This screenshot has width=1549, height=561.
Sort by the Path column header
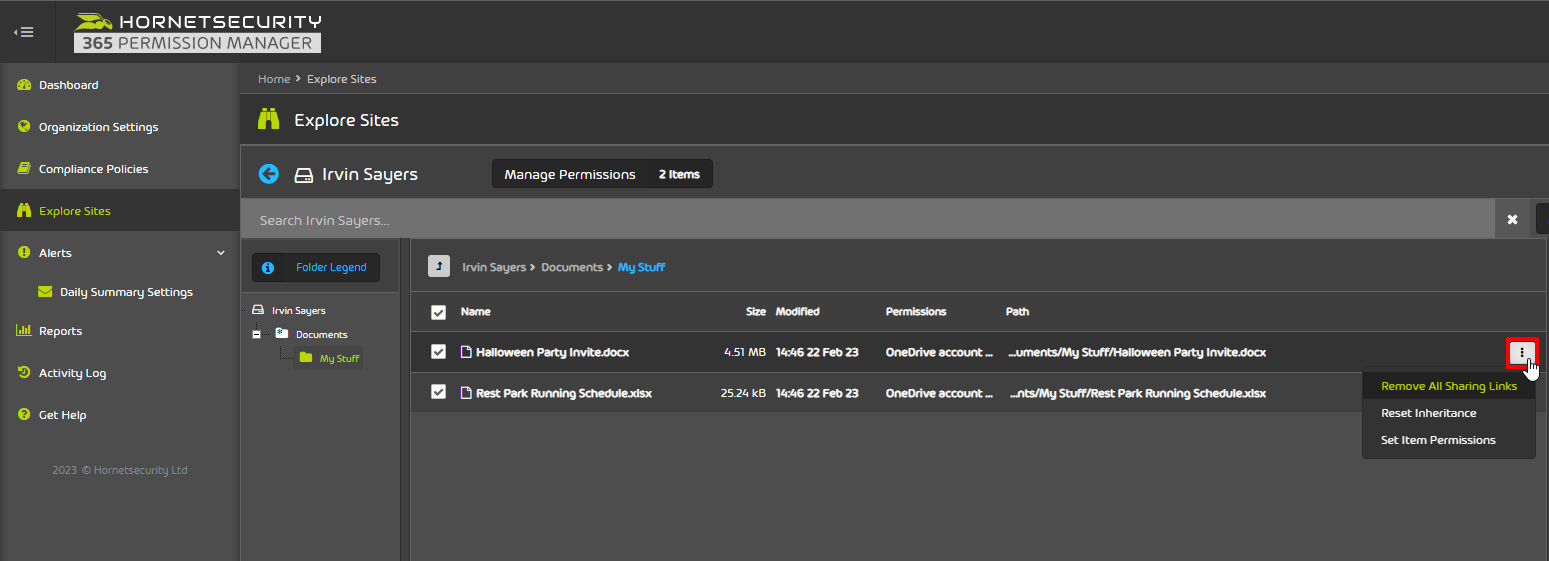tap(1017, 312)
